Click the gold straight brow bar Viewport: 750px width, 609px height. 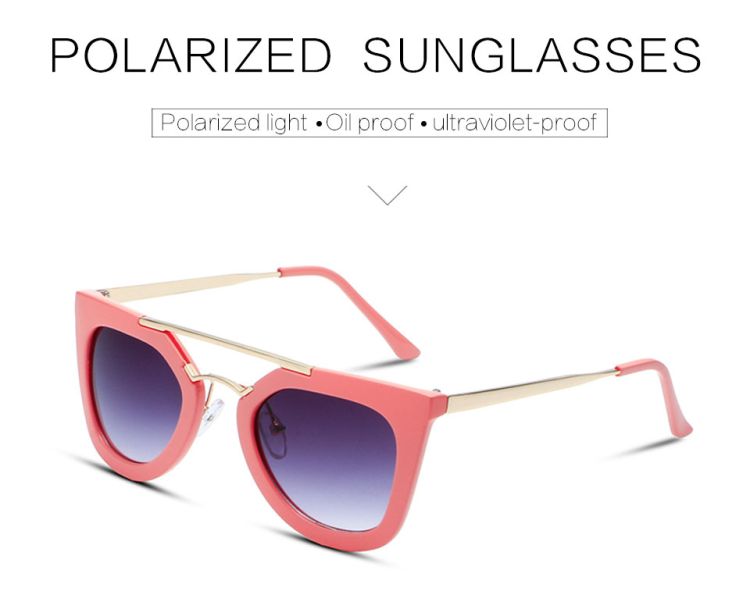(x=225, y=344)
